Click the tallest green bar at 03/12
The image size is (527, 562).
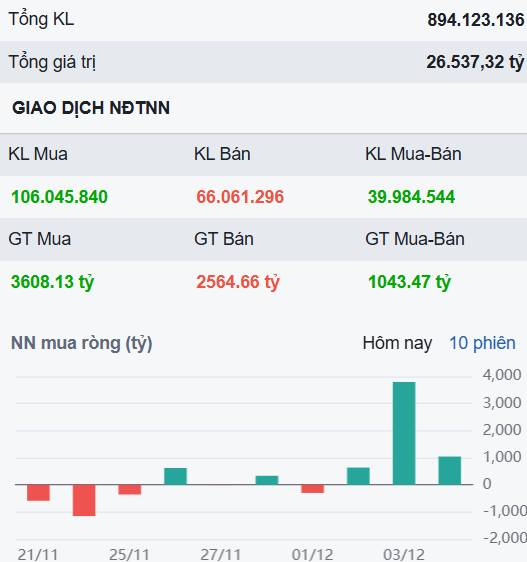pos(404,433)
